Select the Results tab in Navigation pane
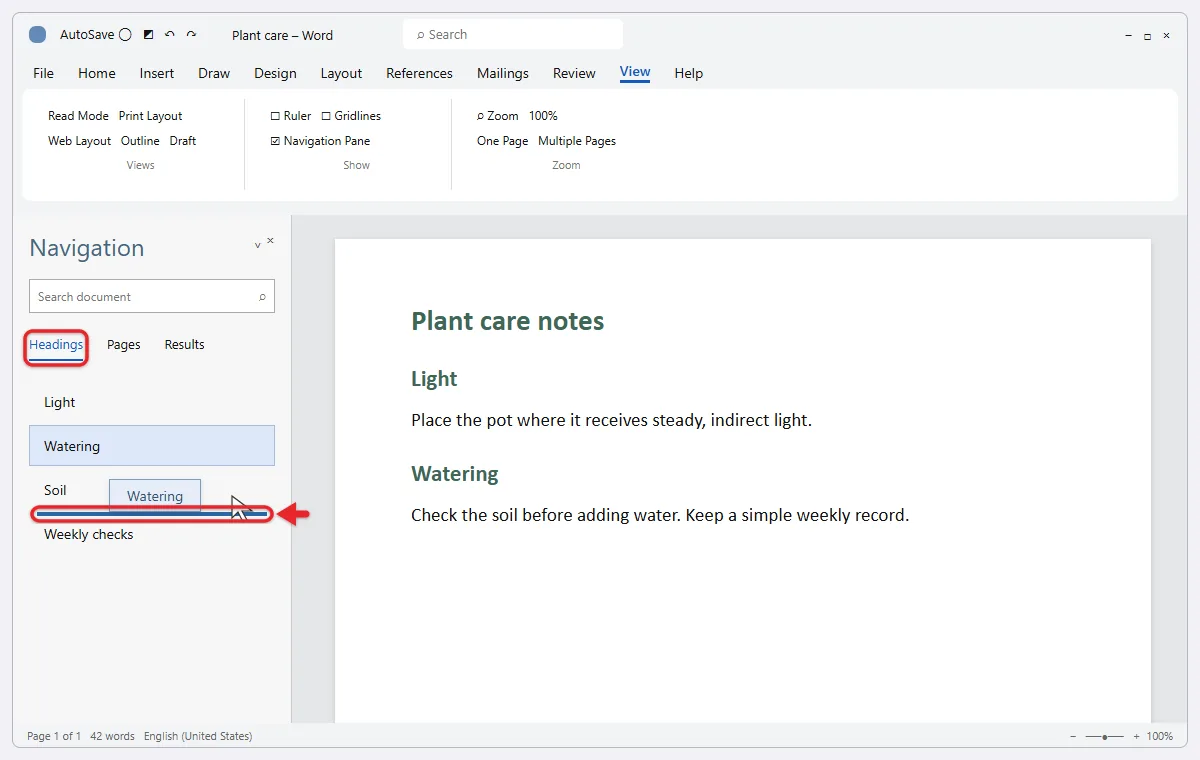The width and height of the screenshot is (1200, 760). click(x=184, y=345)
